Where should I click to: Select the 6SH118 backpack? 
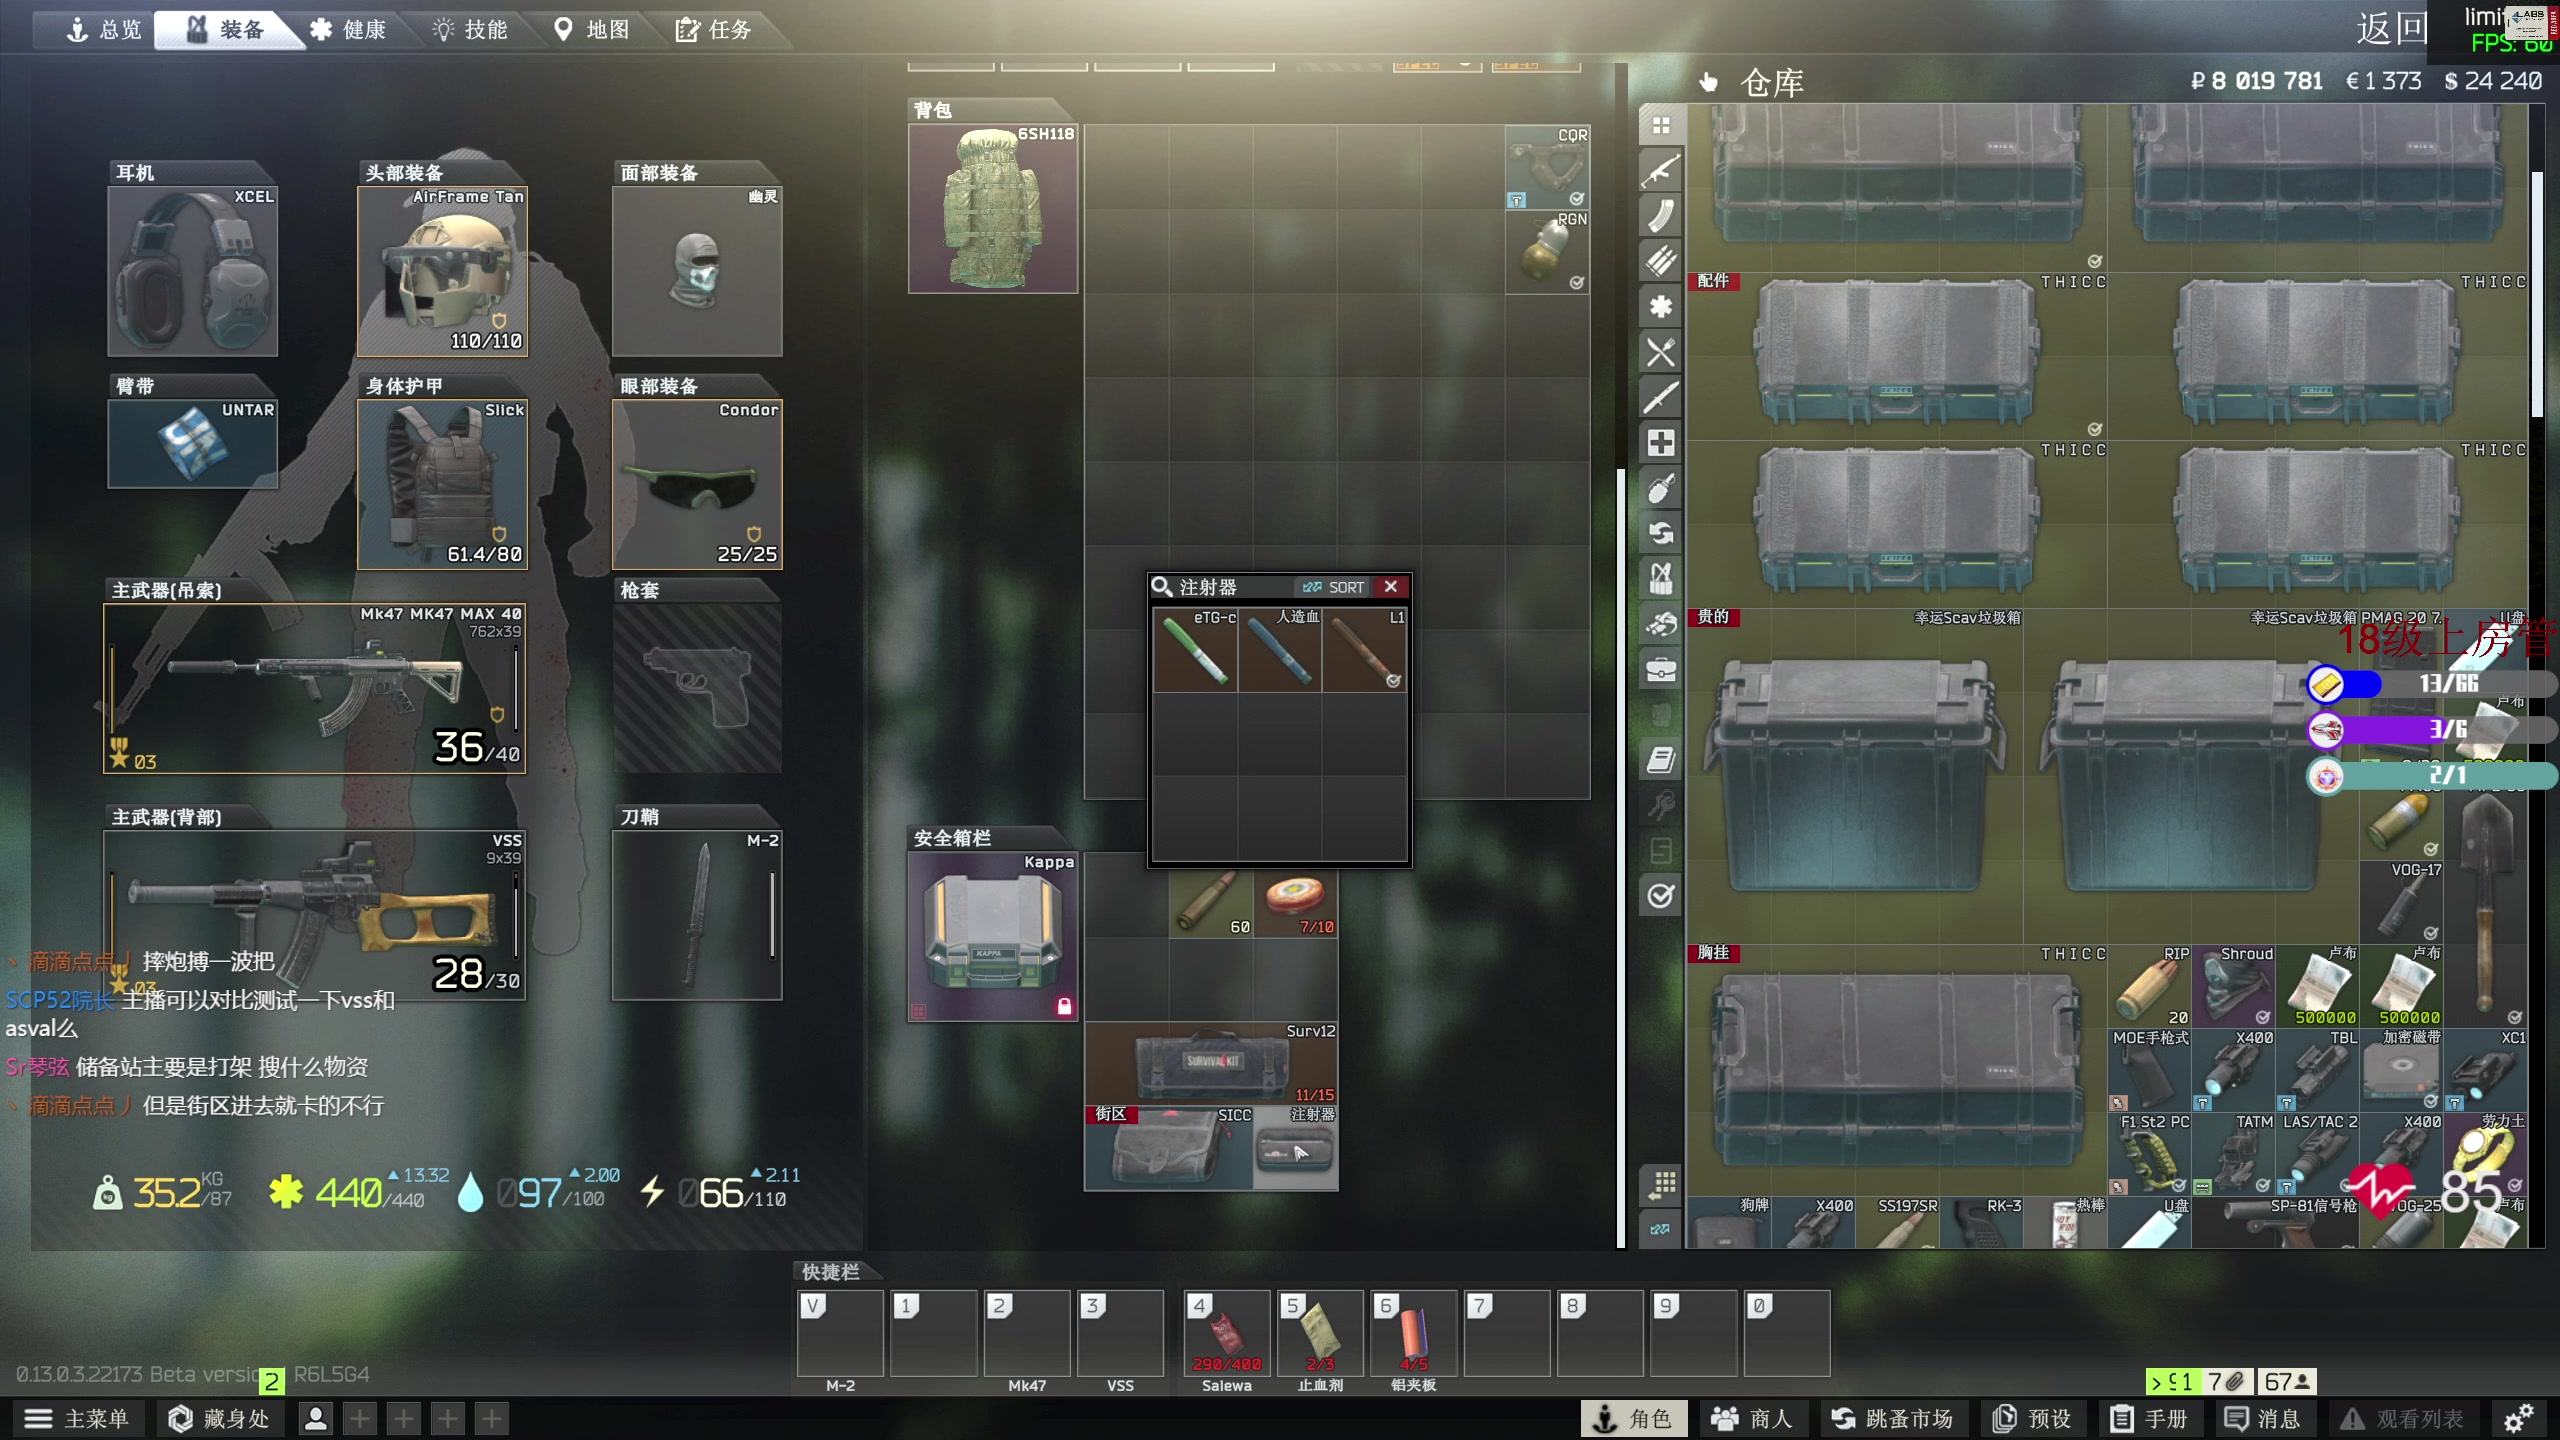tap(993, 208)
